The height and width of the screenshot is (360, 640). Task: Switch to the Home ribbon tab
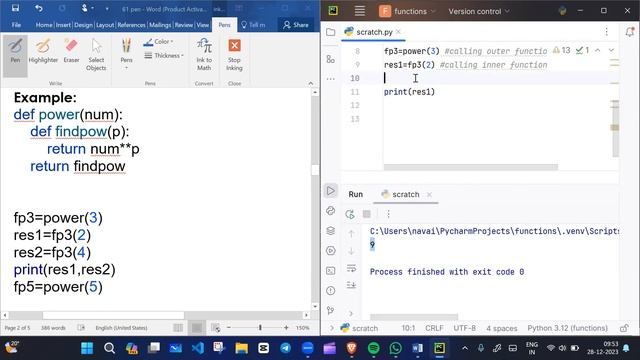[44, 25]
